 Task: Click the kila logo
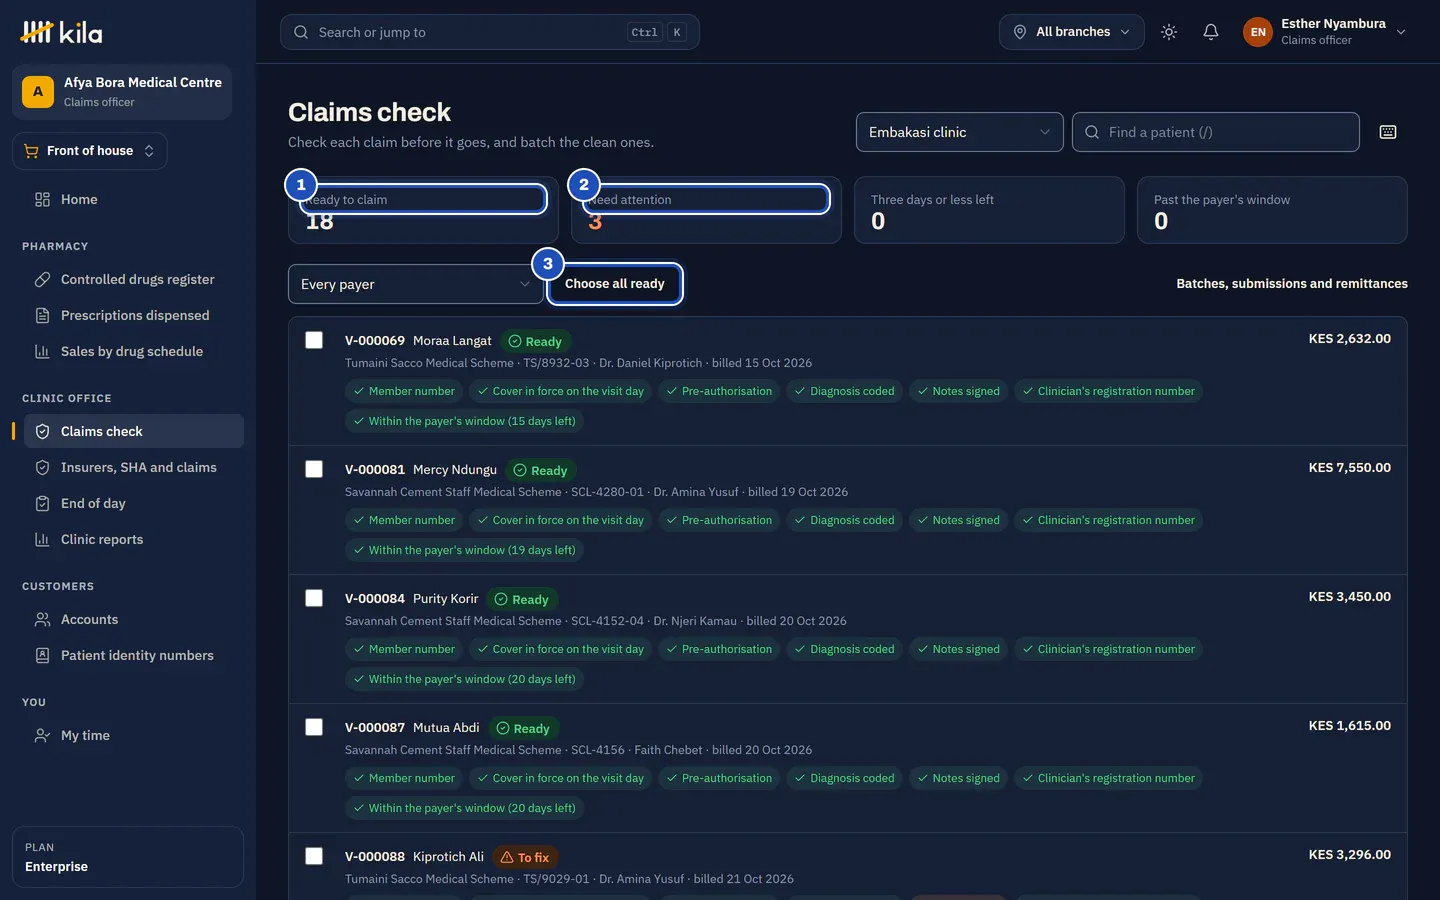61,32
